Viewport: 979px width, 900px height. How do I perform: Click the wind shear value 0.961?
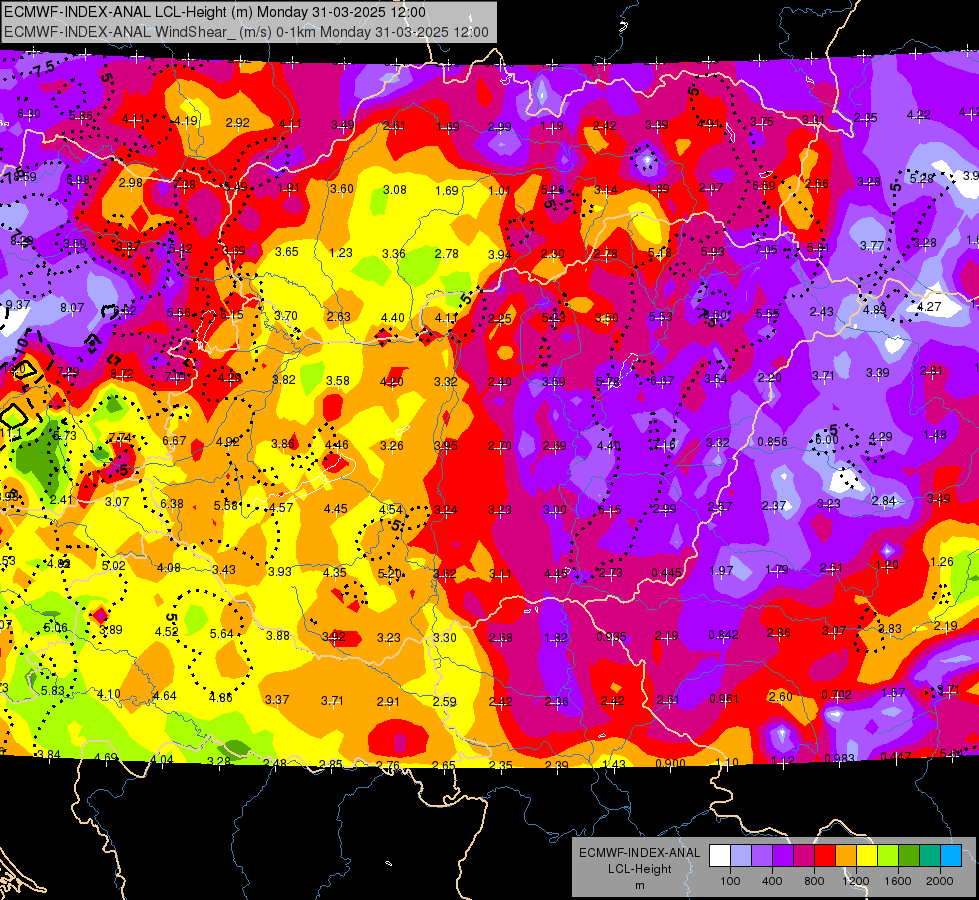coord(724,698)
